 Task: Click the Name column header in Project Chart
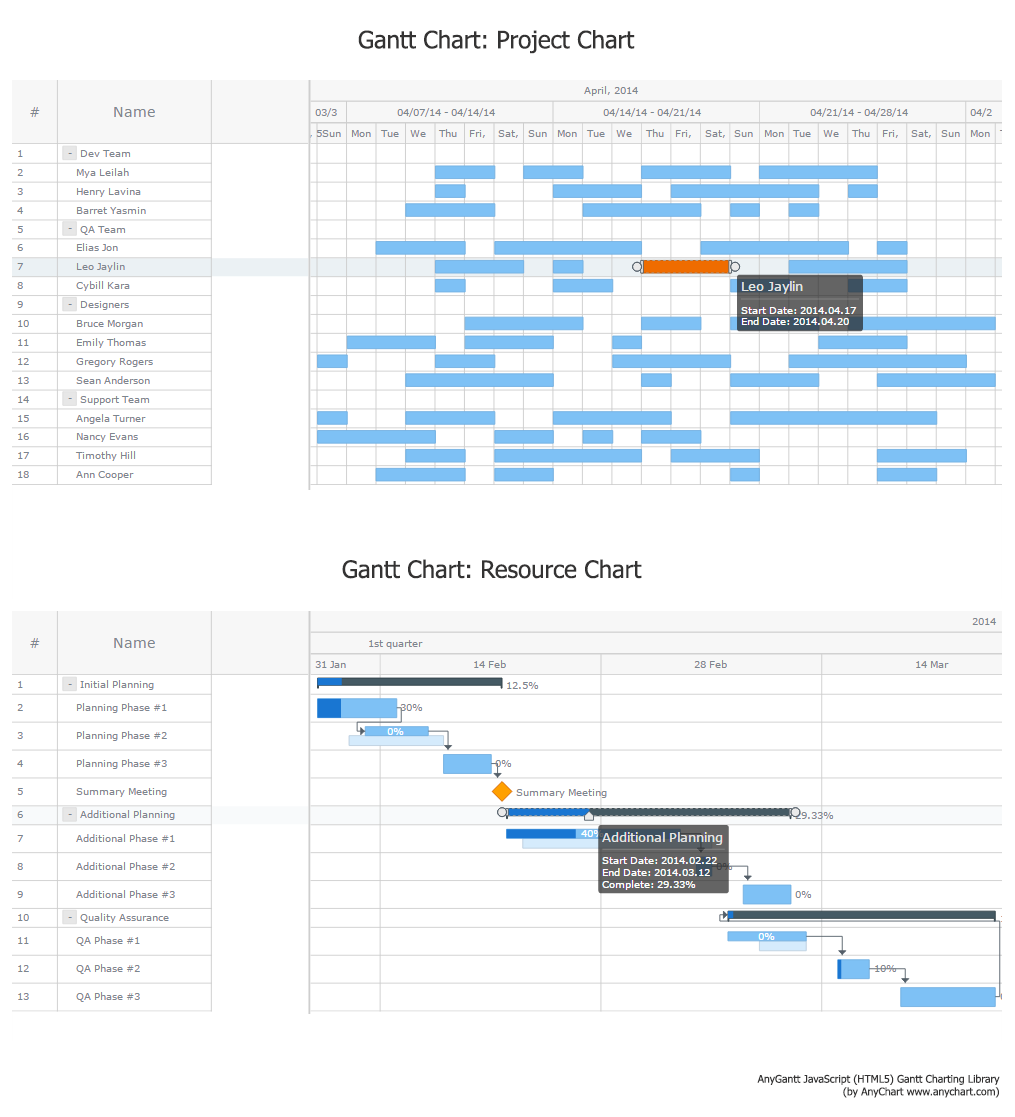pyautogui.click(x=134, y=112)
